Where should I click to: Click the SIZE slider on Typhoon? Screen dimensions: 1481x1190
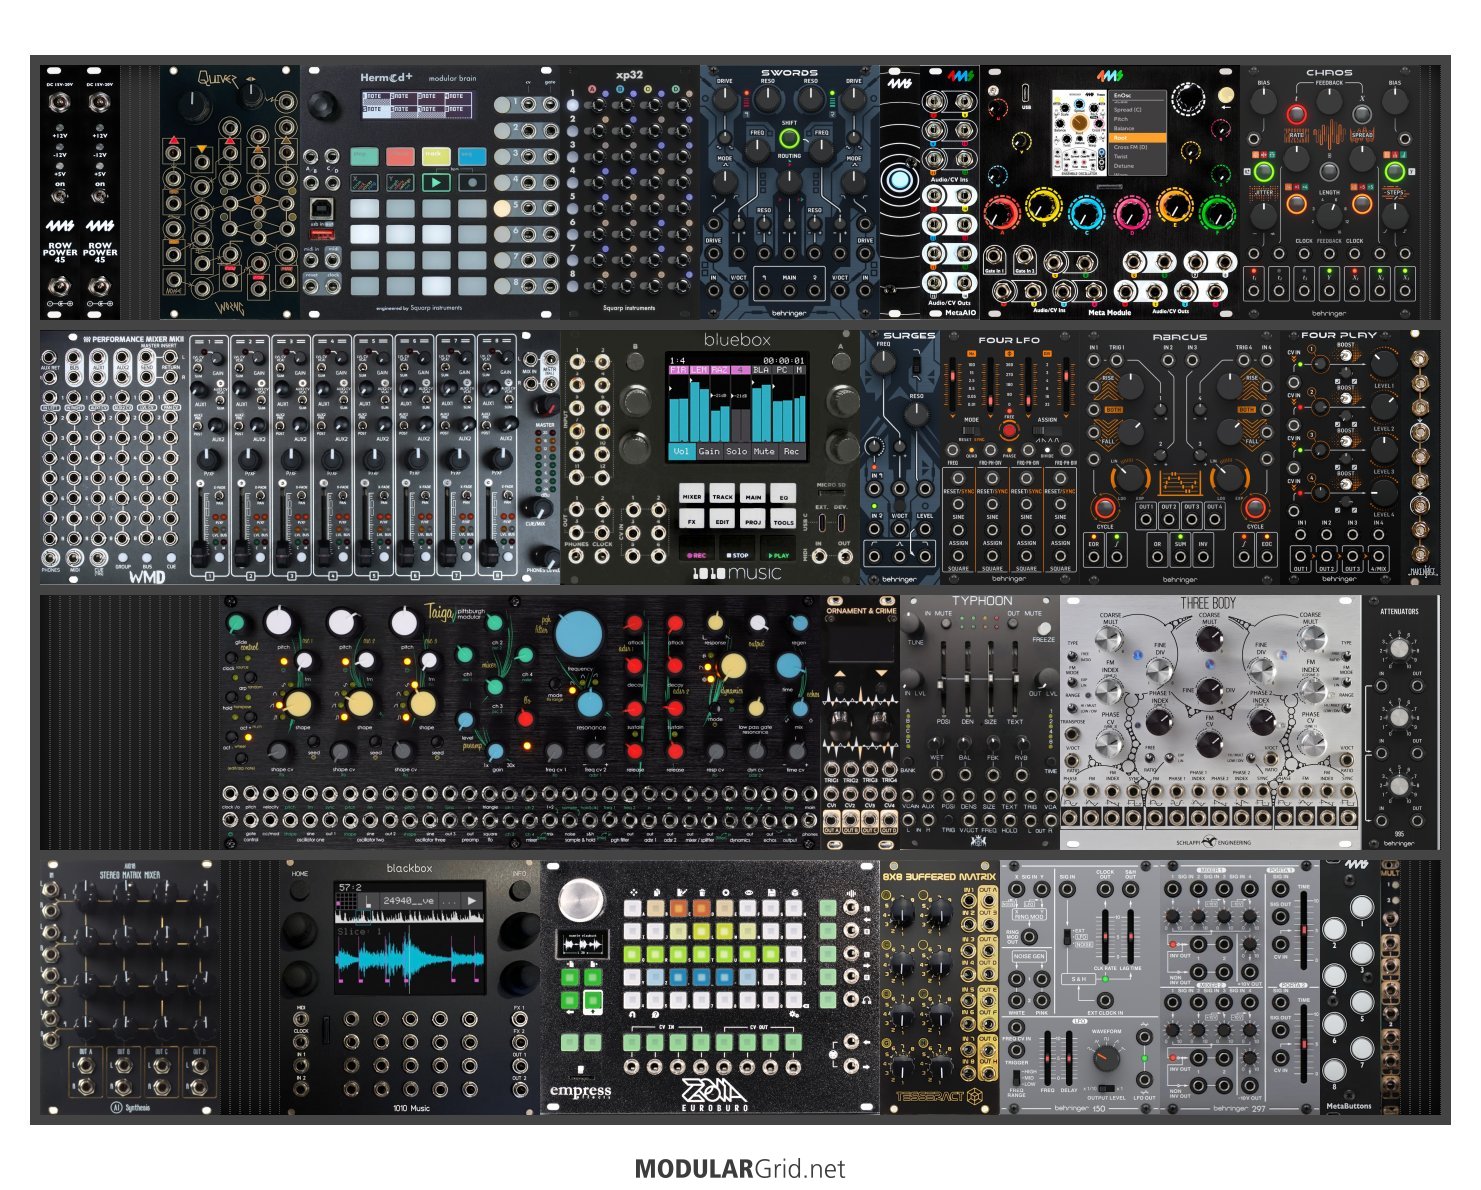click(991, 680)
